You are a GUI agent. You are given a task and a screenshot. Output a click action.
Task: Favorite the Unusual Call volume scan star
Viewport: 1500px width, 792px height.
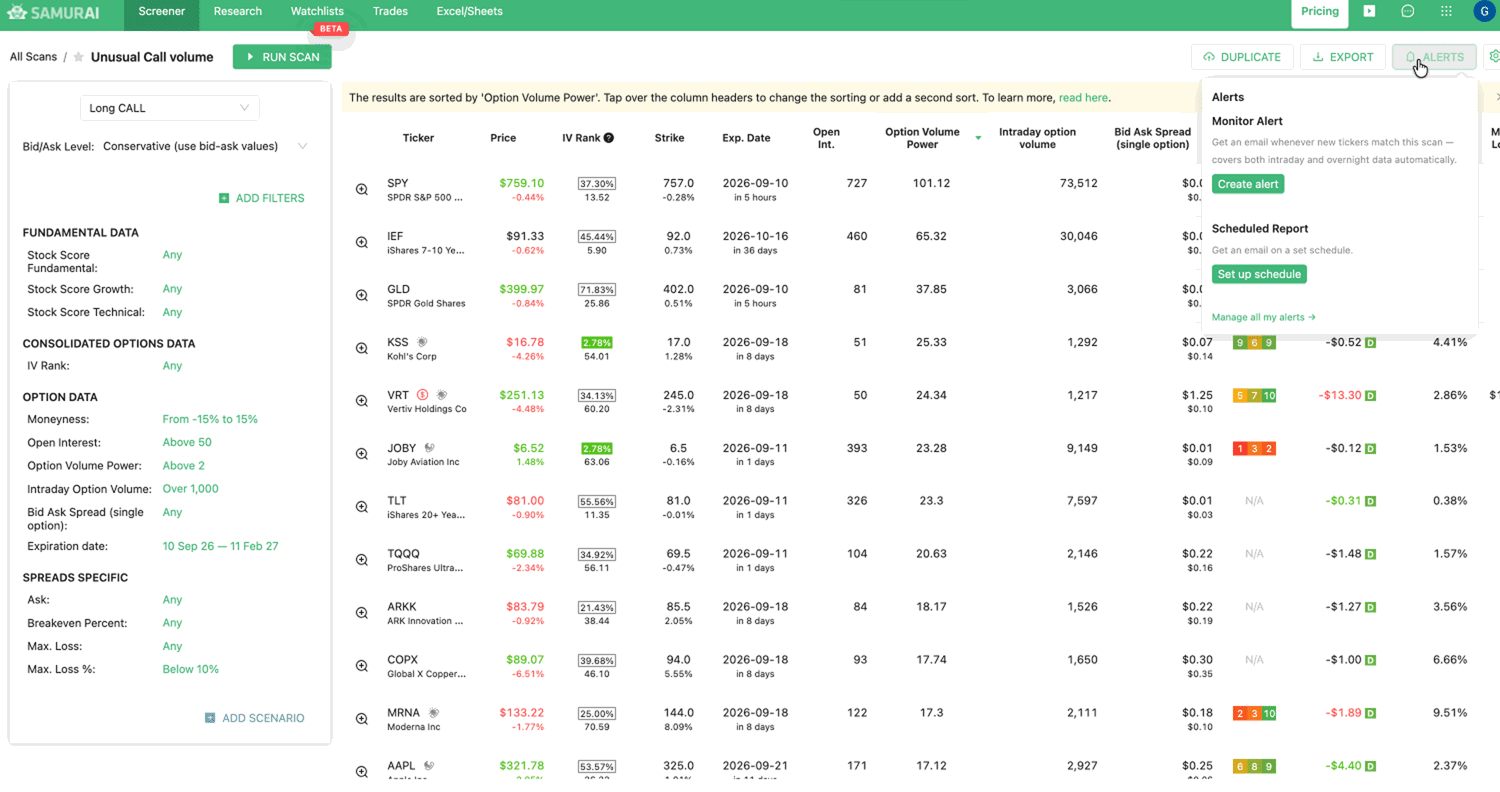(x=79, y=57)
